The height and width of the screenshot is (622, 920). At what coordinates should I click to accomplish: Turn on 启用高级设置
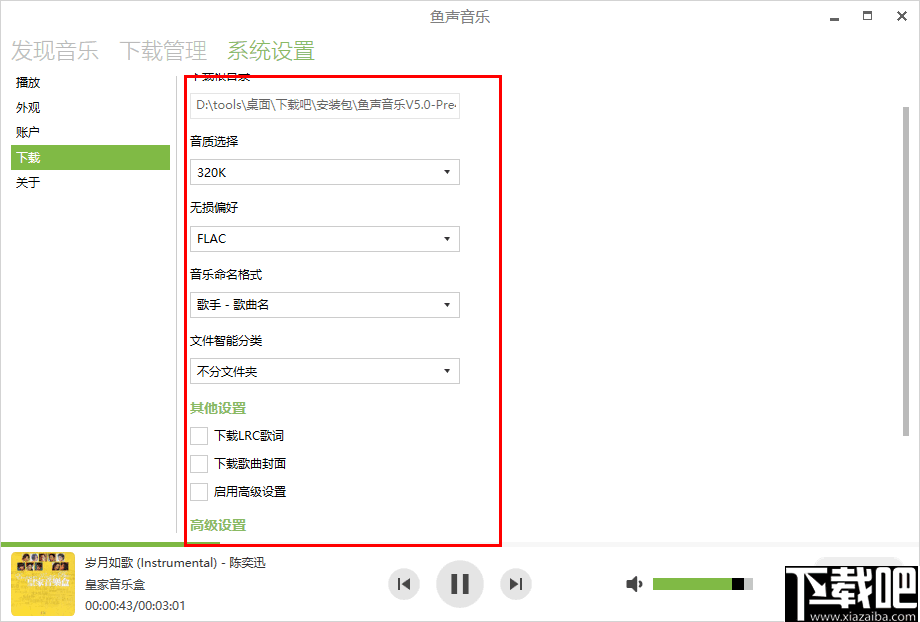198,491
